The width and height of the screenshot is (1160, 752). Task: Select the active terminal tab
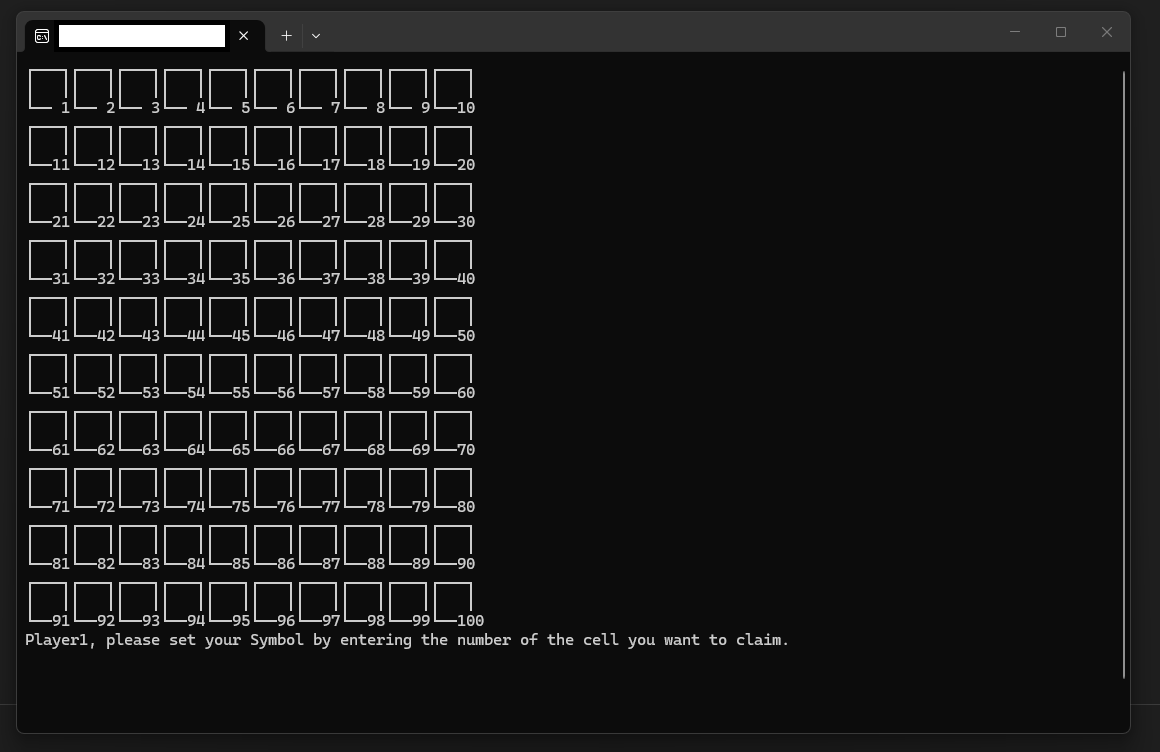click(142, 35)
